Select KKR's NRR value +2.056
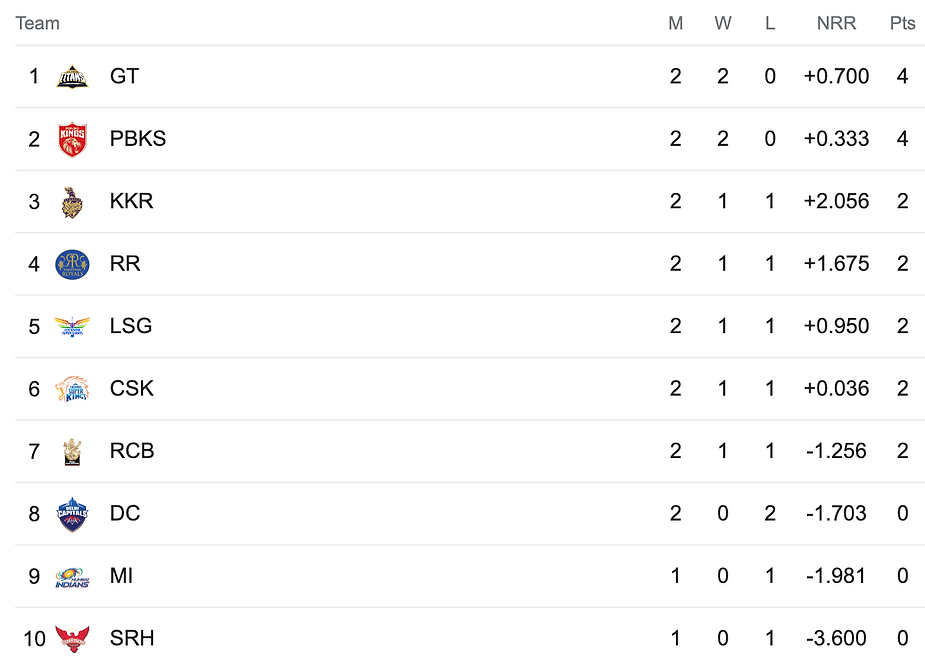 [x=836, y=201]
